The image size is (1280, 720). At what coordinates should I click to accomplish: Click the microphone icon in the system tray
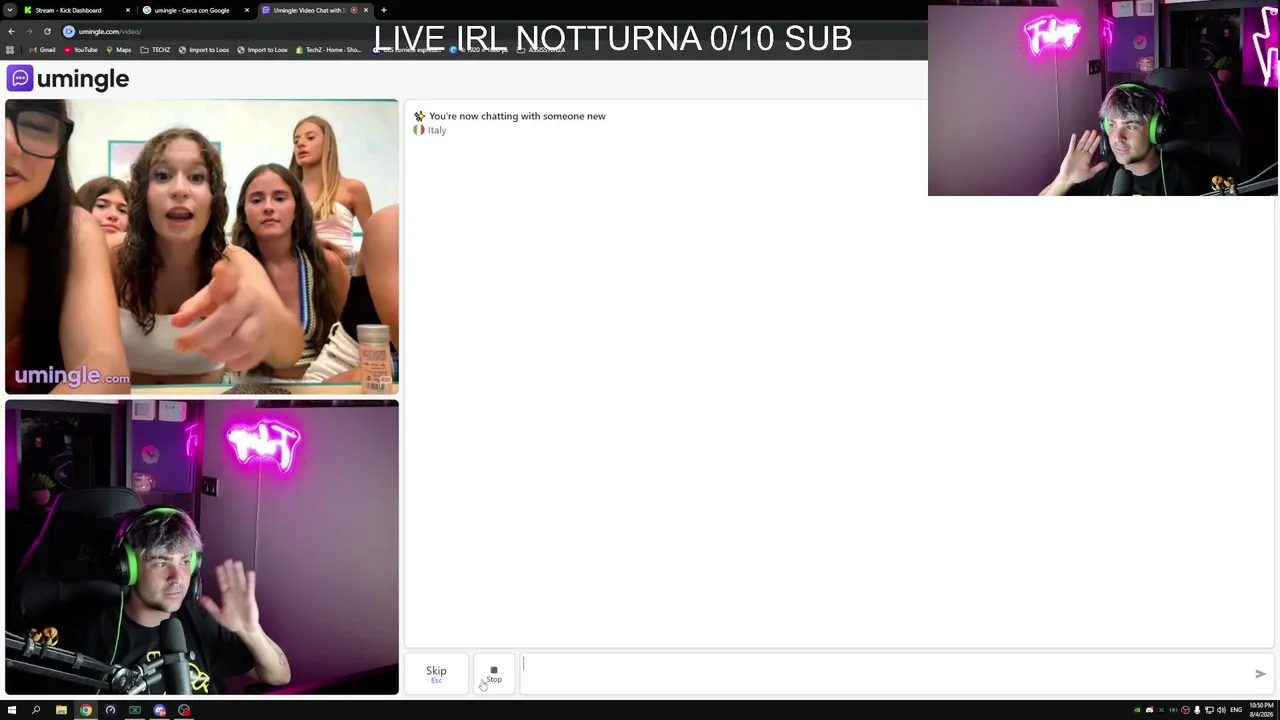point(1197,710)
